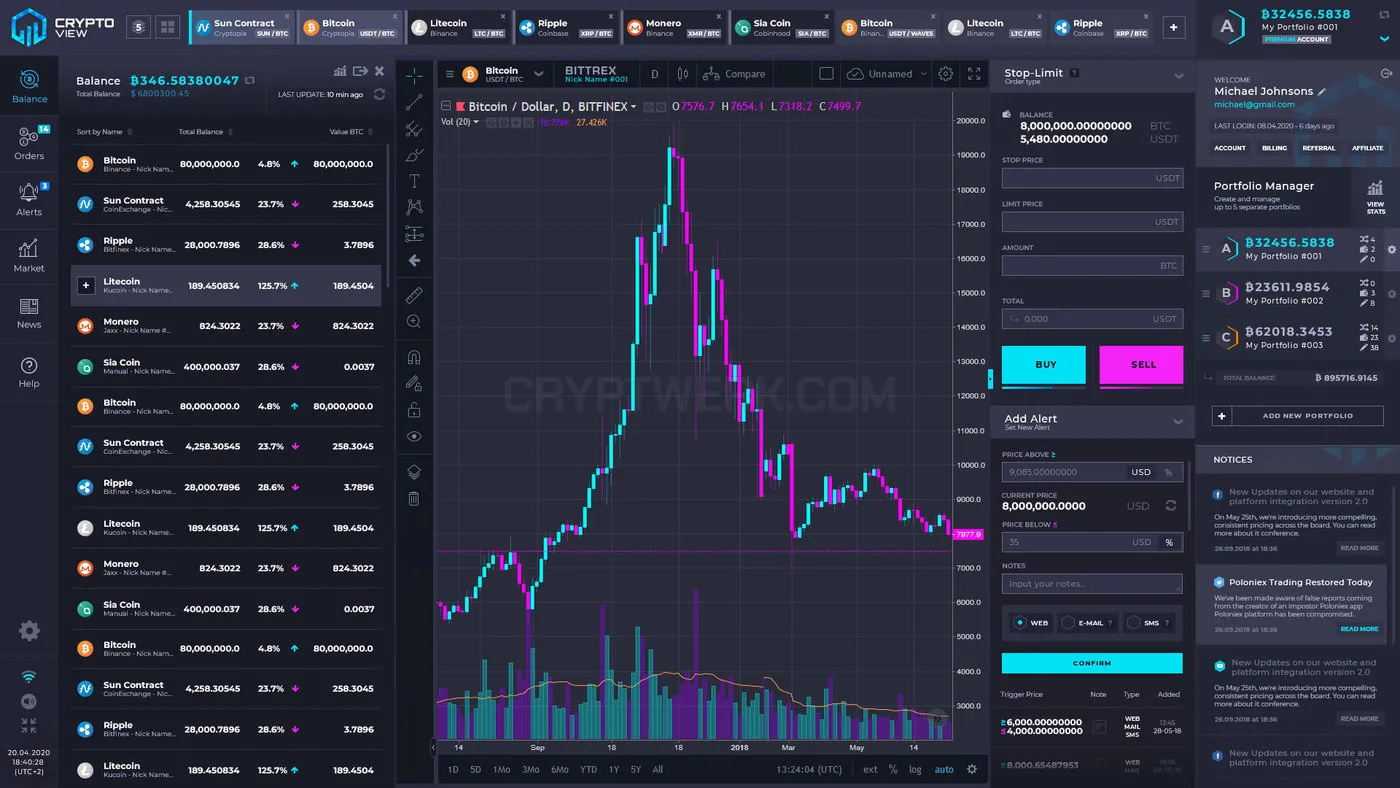The image size is (1400, 788).
Task: Switch Price Below unit to USD
Action: coord(1141,542)
